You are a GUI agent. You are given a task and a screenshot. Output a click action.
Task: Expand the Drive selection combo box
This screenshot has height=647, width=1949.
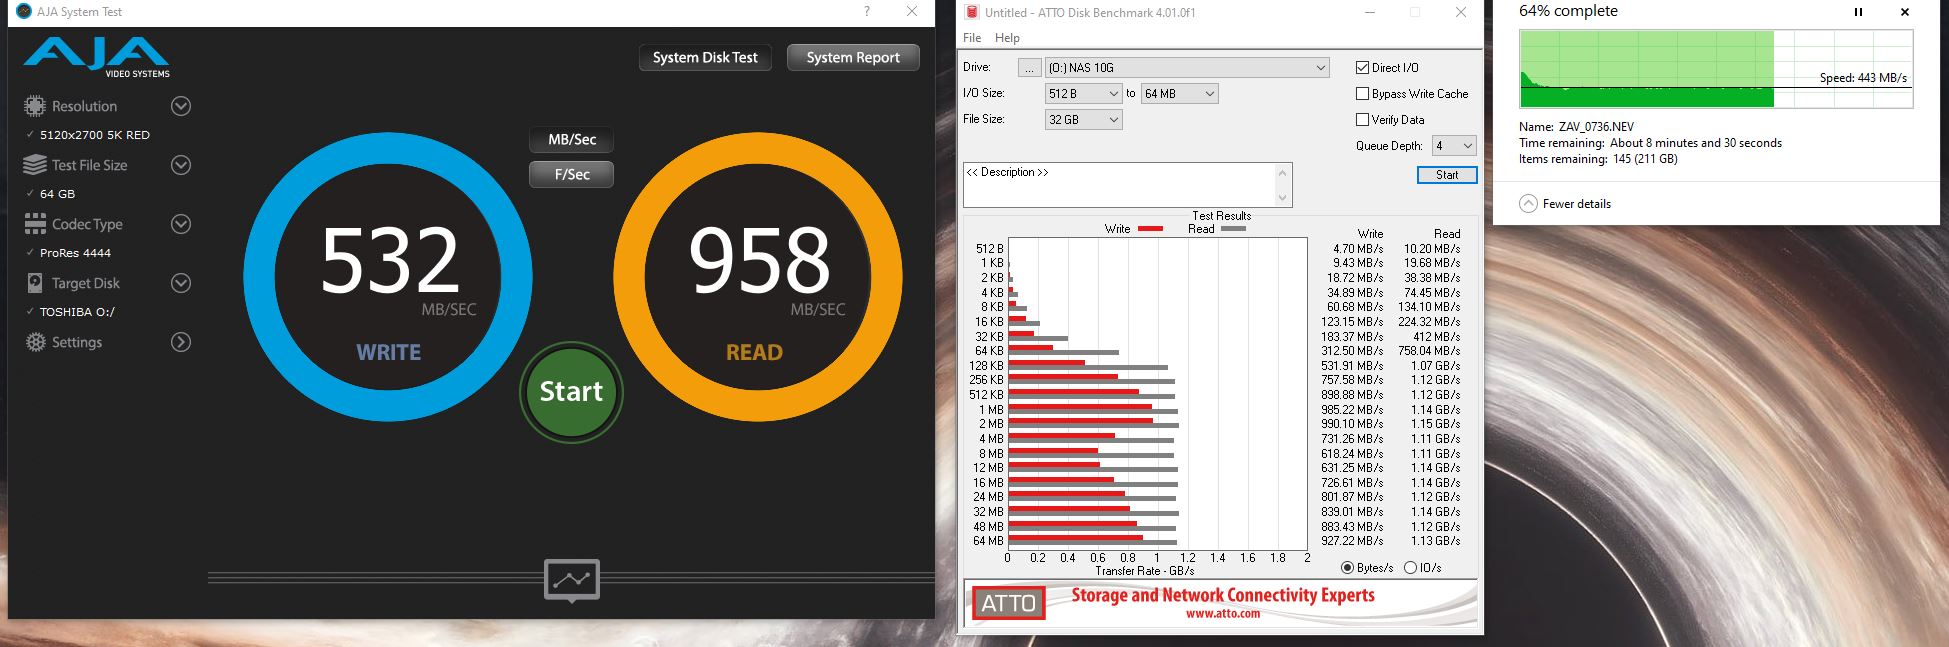point(1187,68)
